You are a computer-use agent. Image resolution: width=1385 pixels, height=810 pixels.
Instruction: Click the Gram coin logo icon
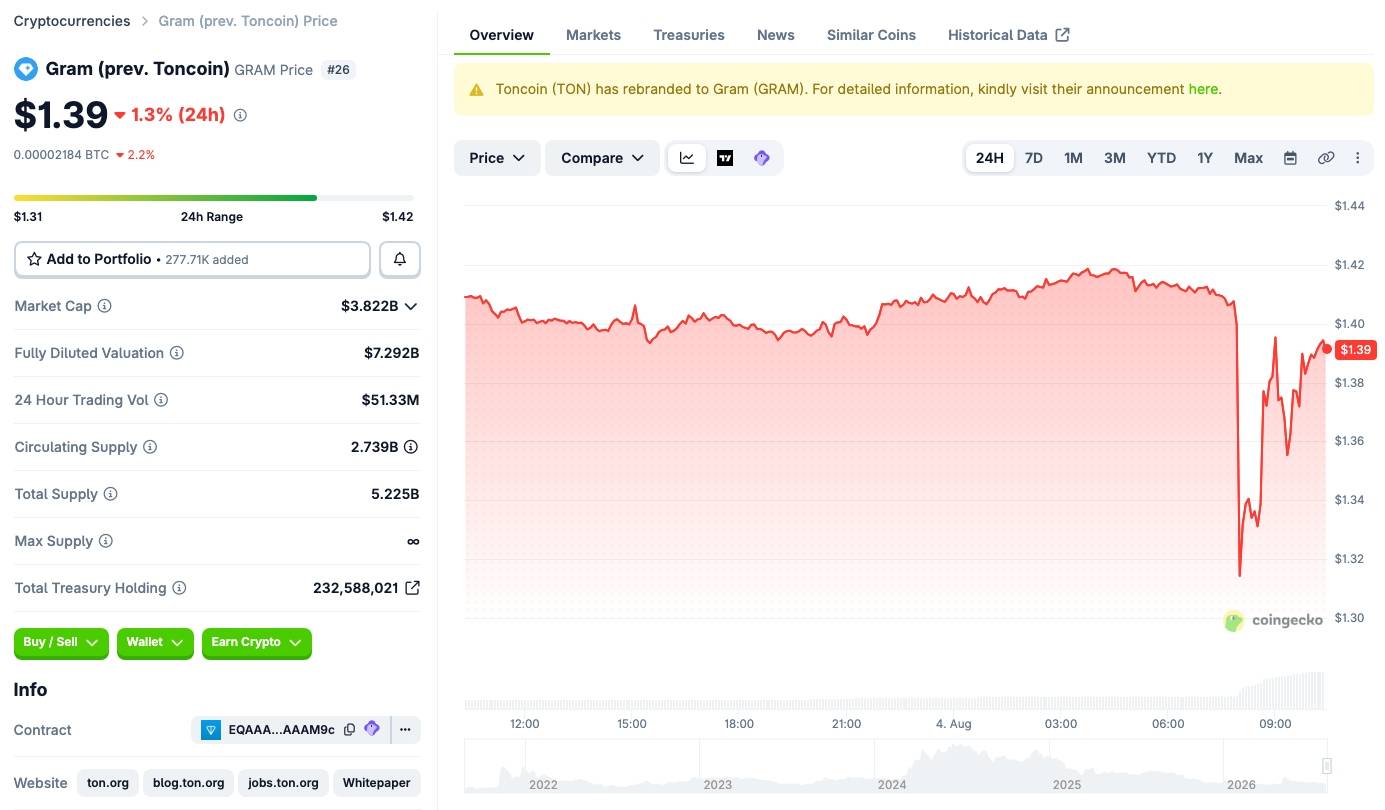pos(25,69)
